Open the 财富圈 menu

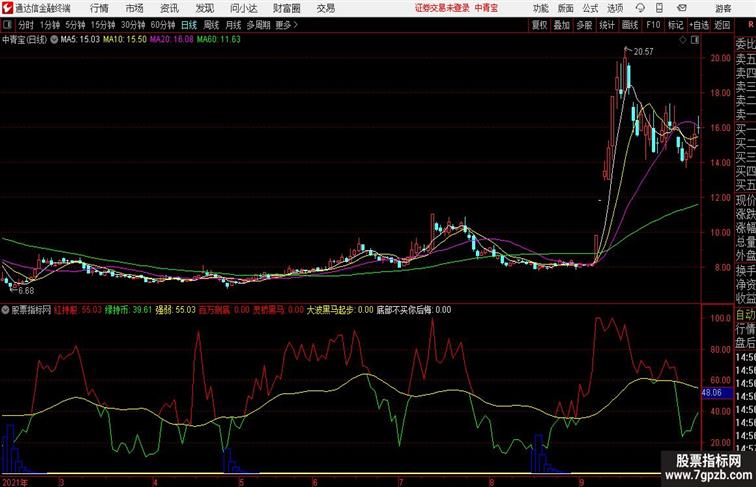[286, 8]
